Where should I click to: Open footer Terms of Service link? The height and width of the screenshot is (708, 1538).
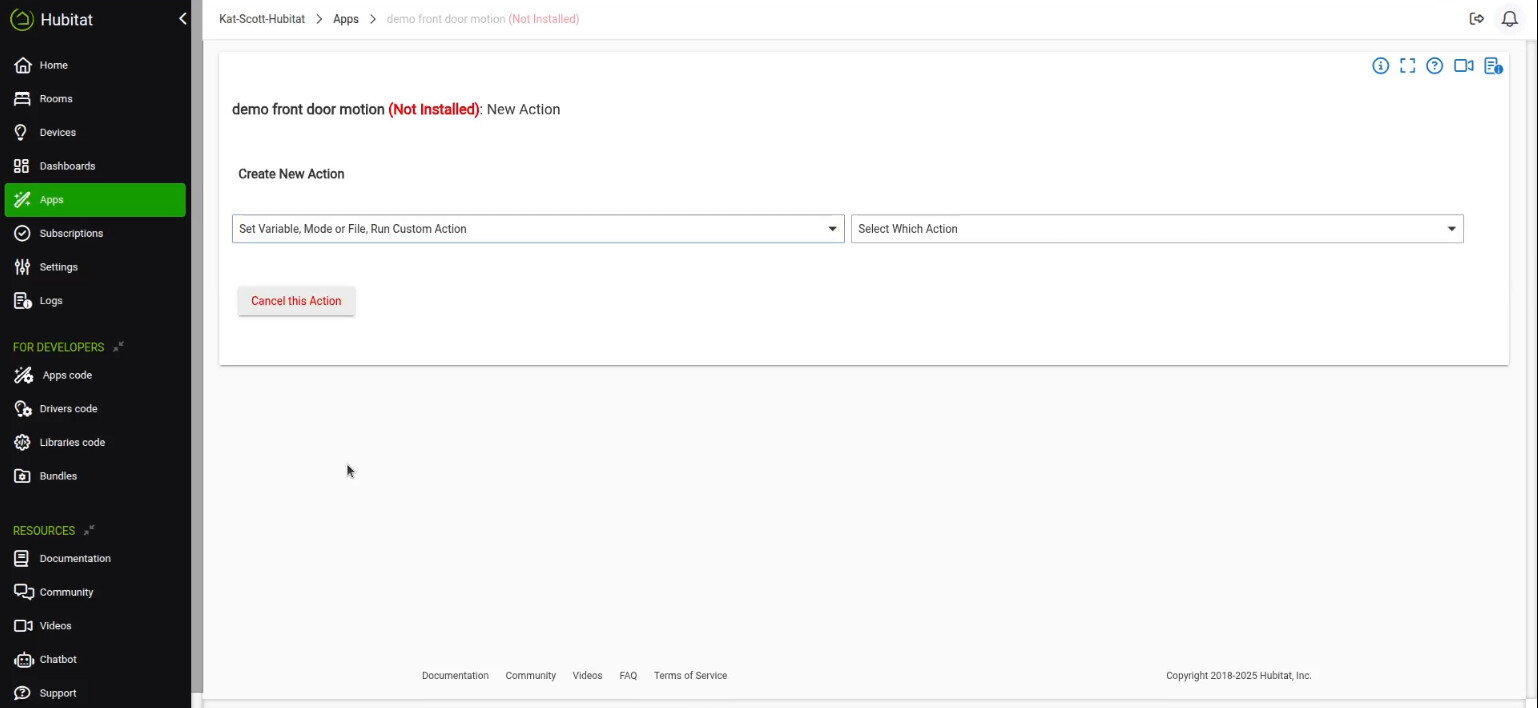691,676
